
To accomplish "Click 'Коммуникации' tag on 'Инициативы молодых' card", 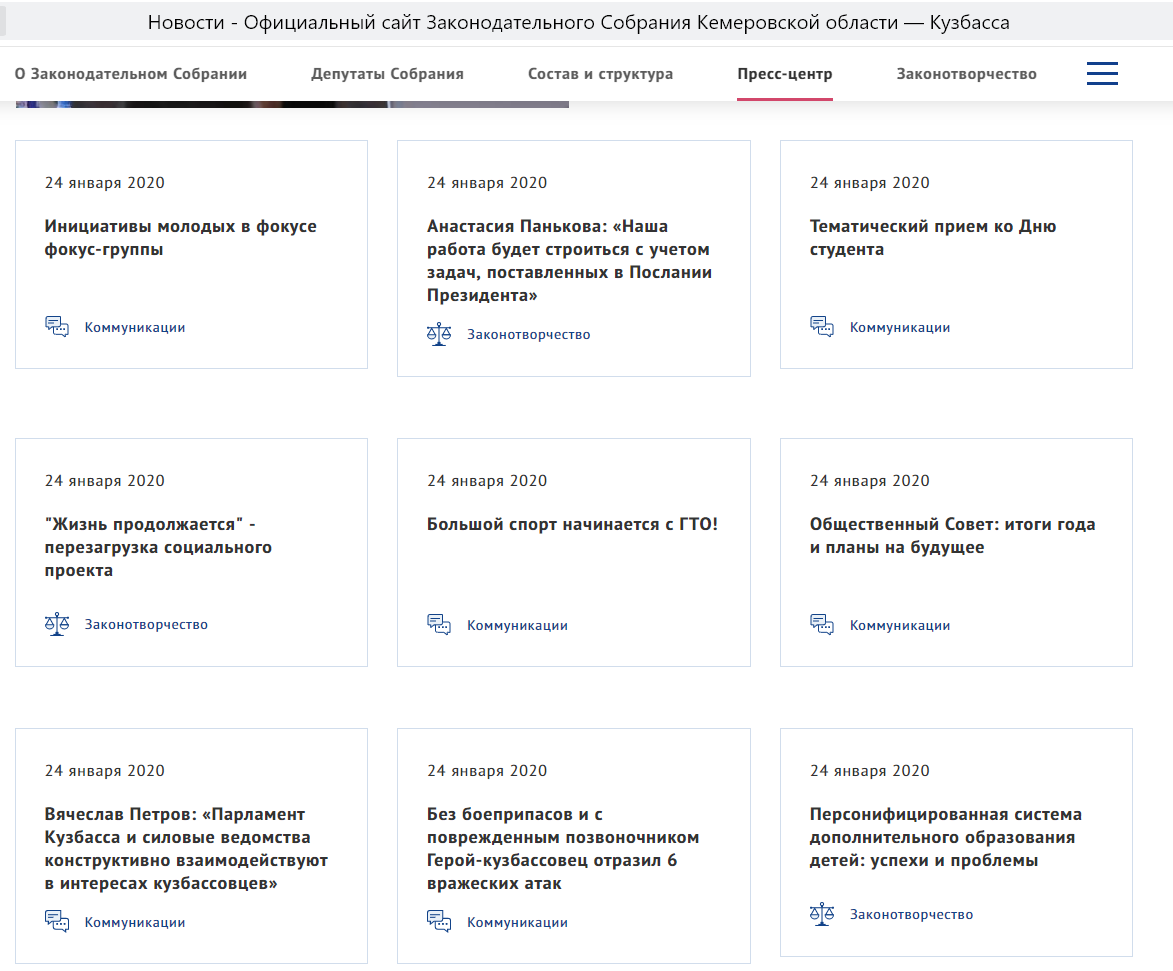I will coord(135,327).
